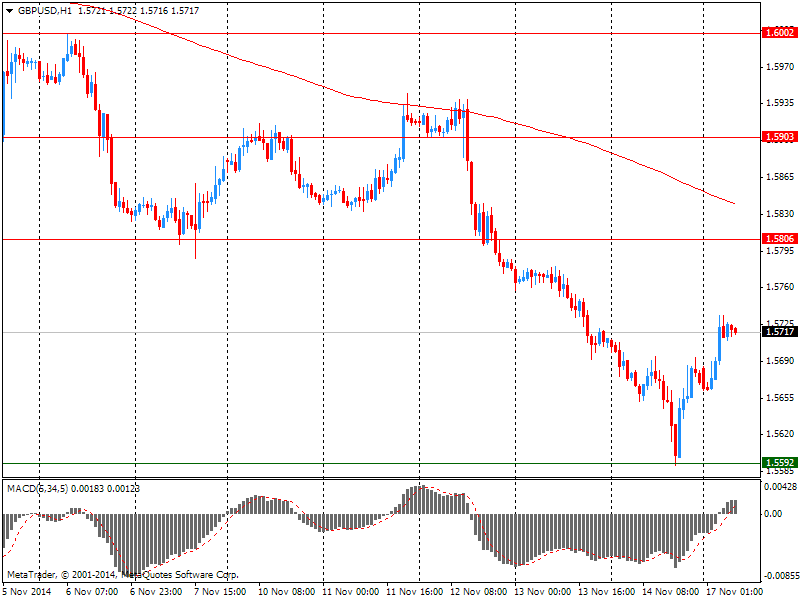Viewport: 800px width, 600px height.
Task: Click the 17 Nov 01:00 time label
Action: tap(735, 592)
